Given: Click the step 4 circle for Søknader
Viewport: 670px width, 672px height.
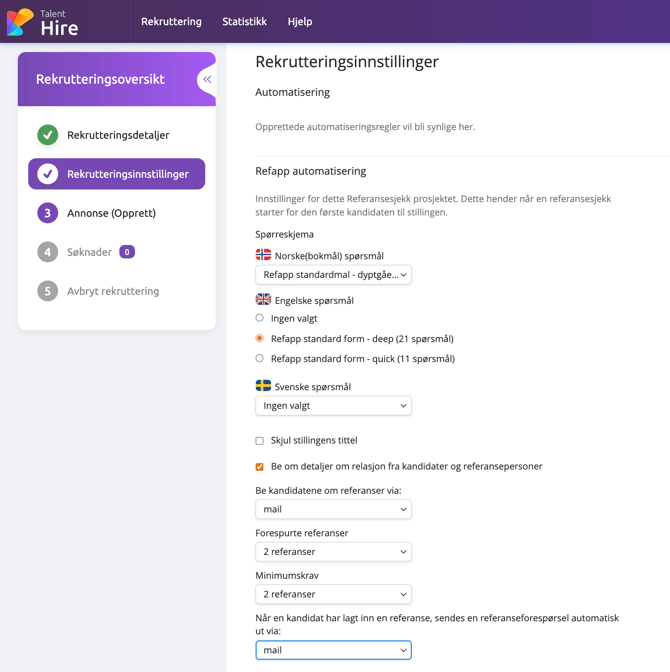Looking at the screenshot, I should coord(47,252).
